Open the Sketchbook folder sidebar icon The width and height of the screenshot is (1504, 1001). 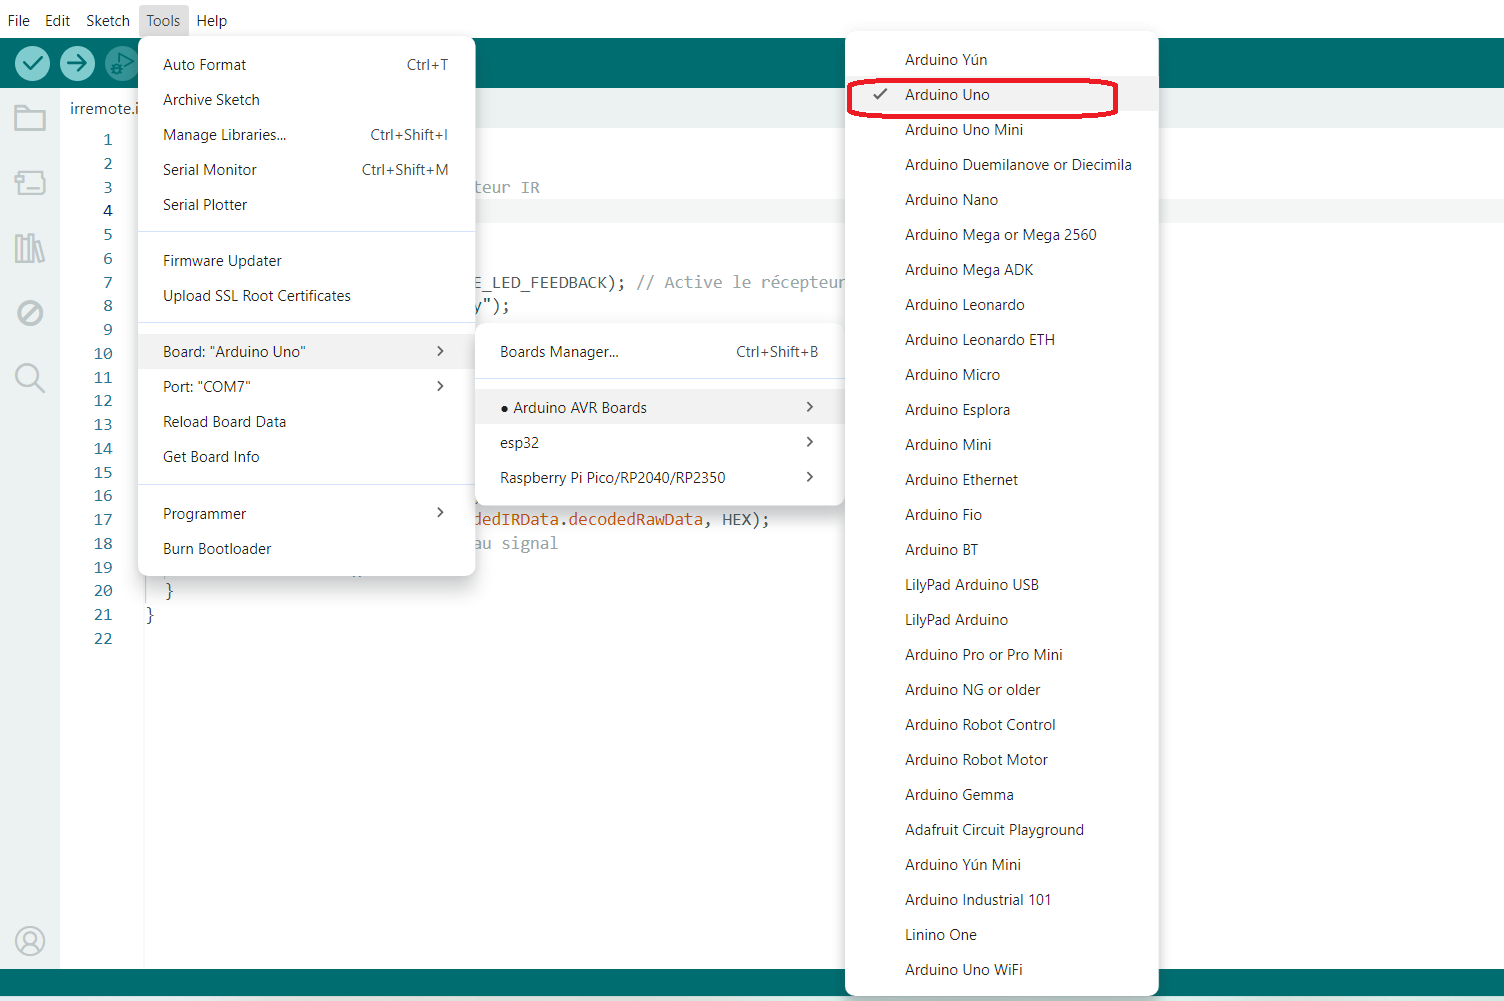pos(30,118)
